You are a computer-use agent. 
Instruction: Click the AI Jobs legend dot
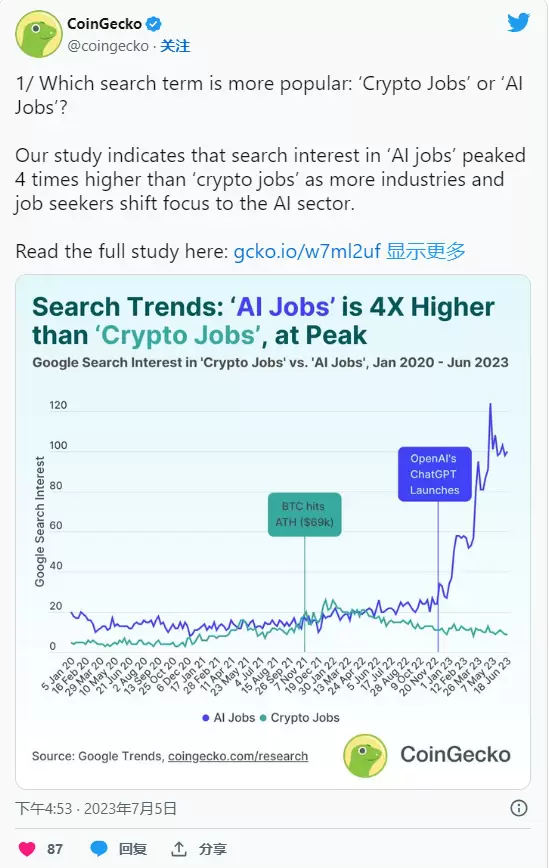point(205,718)
